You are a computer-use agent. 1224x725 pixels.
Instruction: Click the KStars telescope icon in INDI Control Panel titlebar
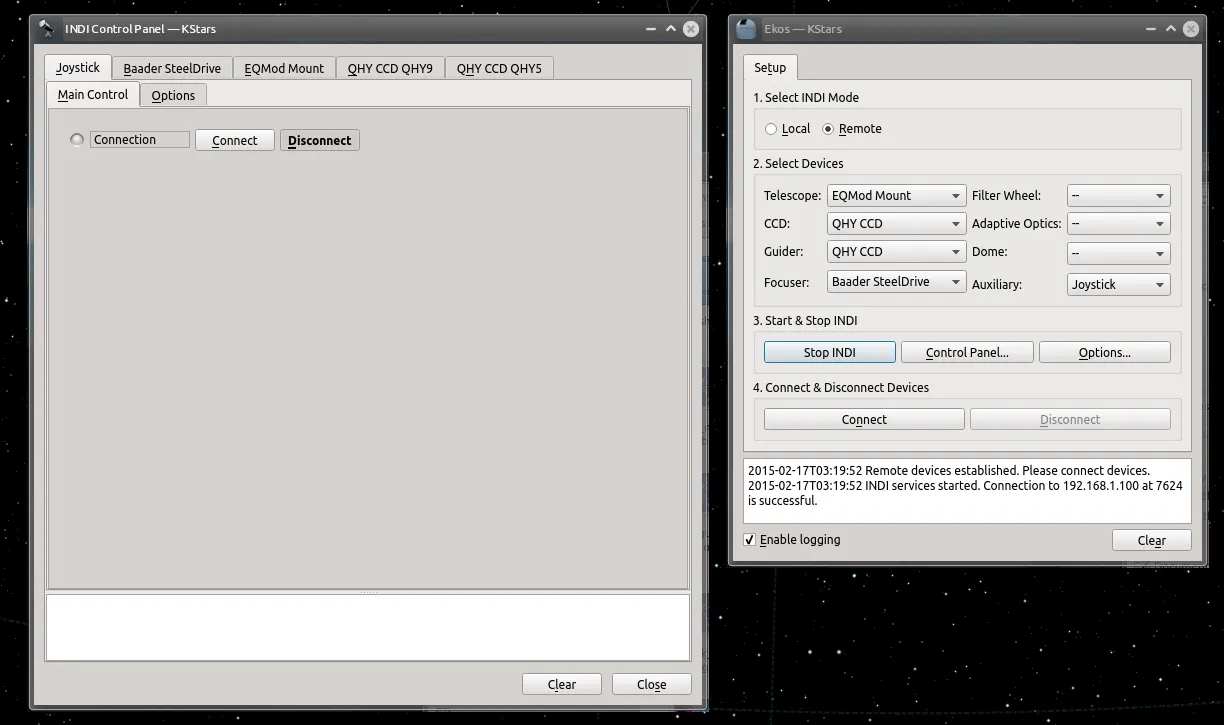(x=47, y=28)
